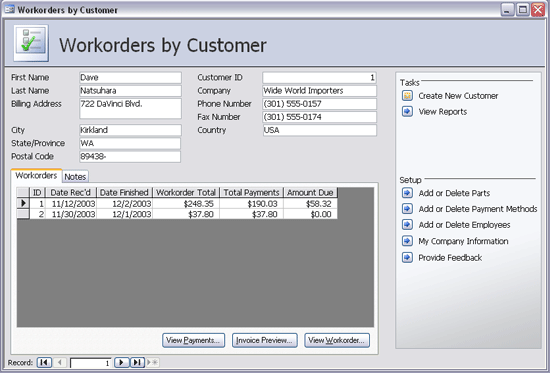Open the Create New Customer link
Image resolution: width=550 pixels, height=373 pixels.
pyautogui.click(x=458, y=96)
